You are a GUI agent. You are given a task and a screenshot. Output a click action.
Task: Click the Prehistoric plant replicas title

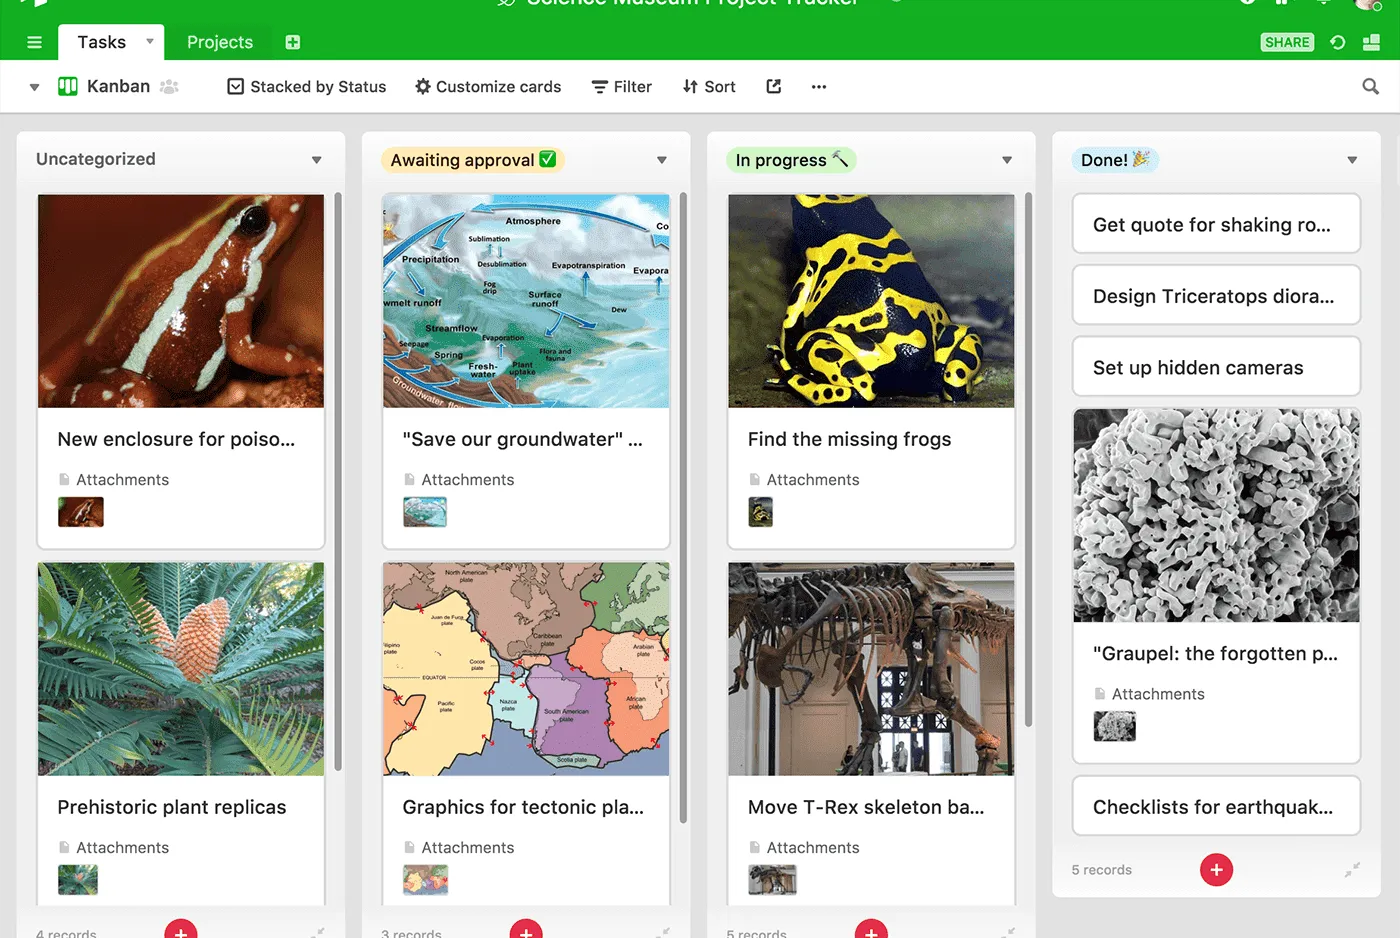172,807
